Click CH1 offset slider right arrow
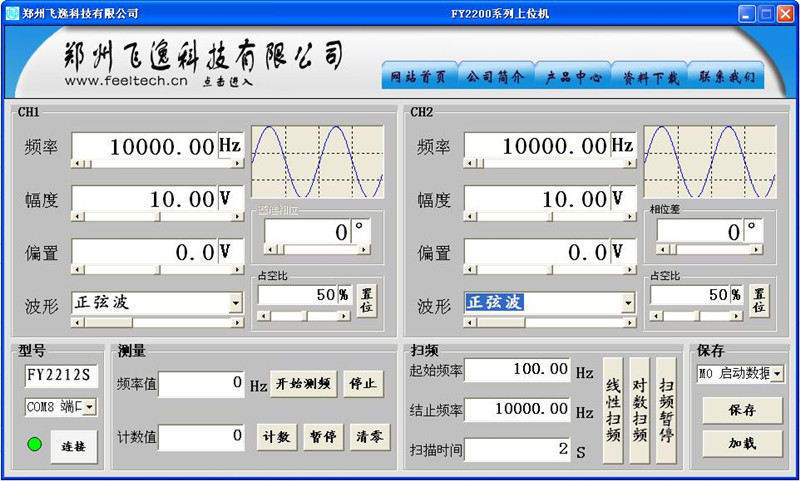Viewport: 800px width, 481px height. pos(237,269)
